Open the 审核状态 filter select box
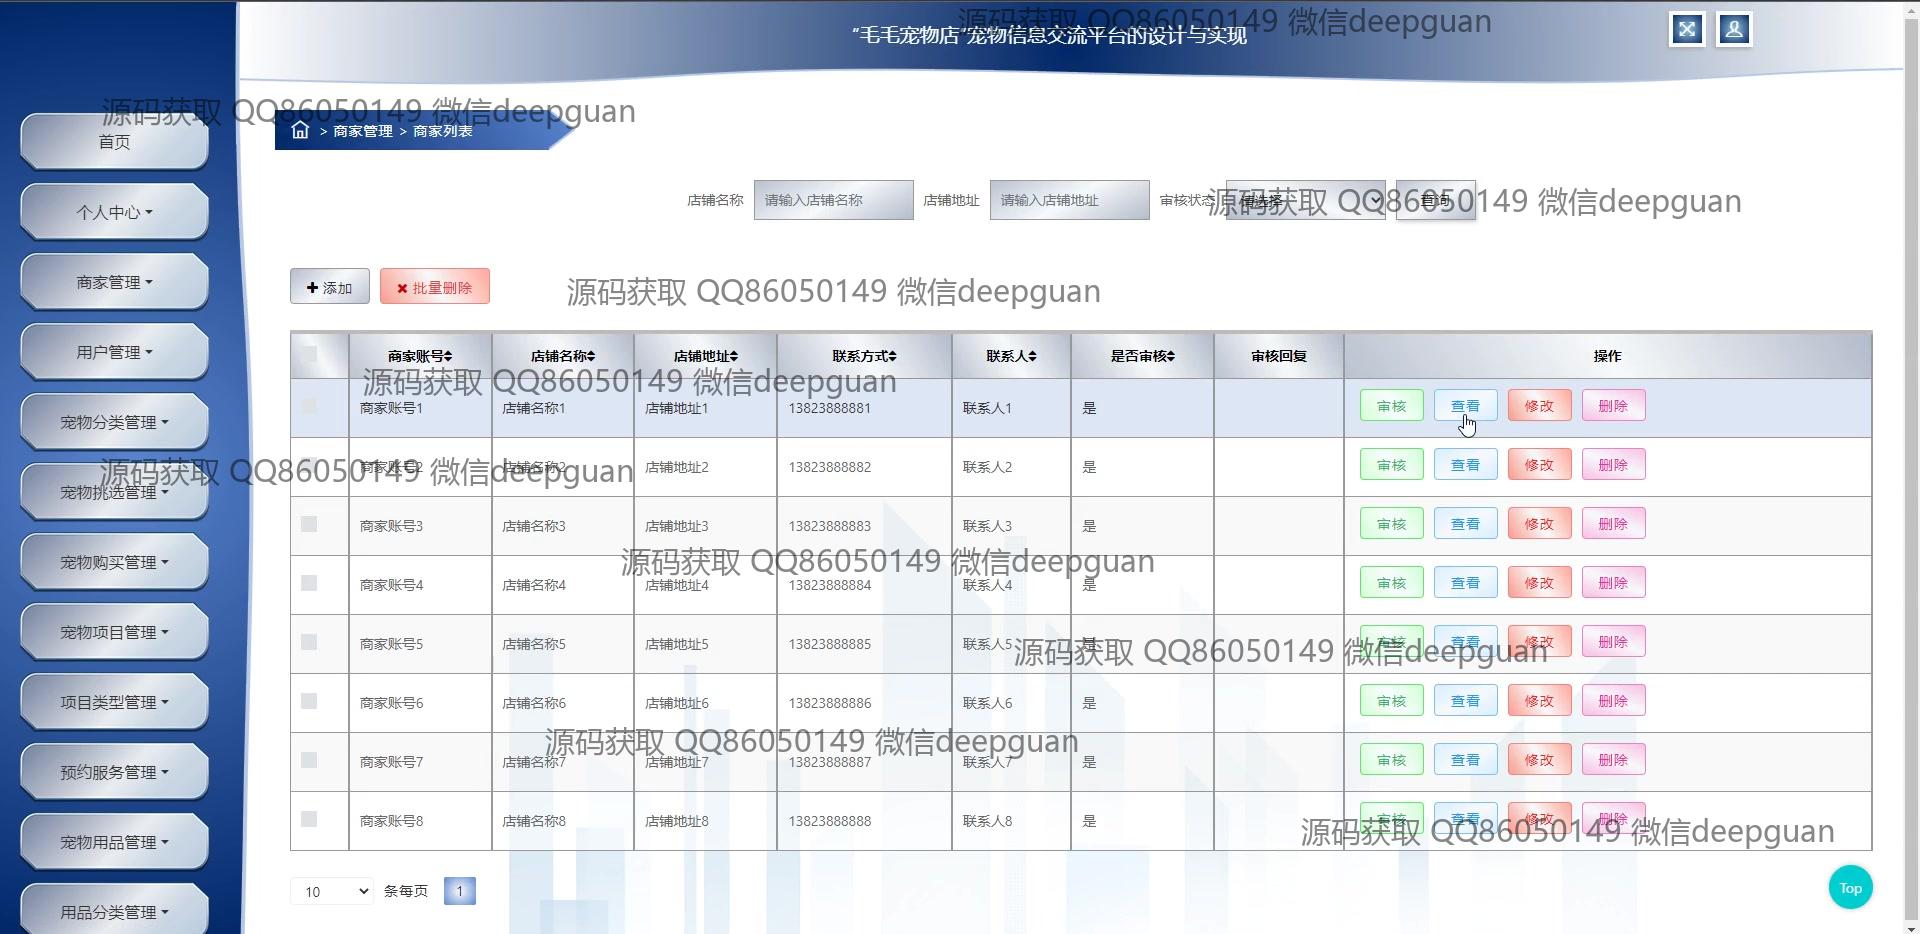1920x934 pixels. 1305,200
